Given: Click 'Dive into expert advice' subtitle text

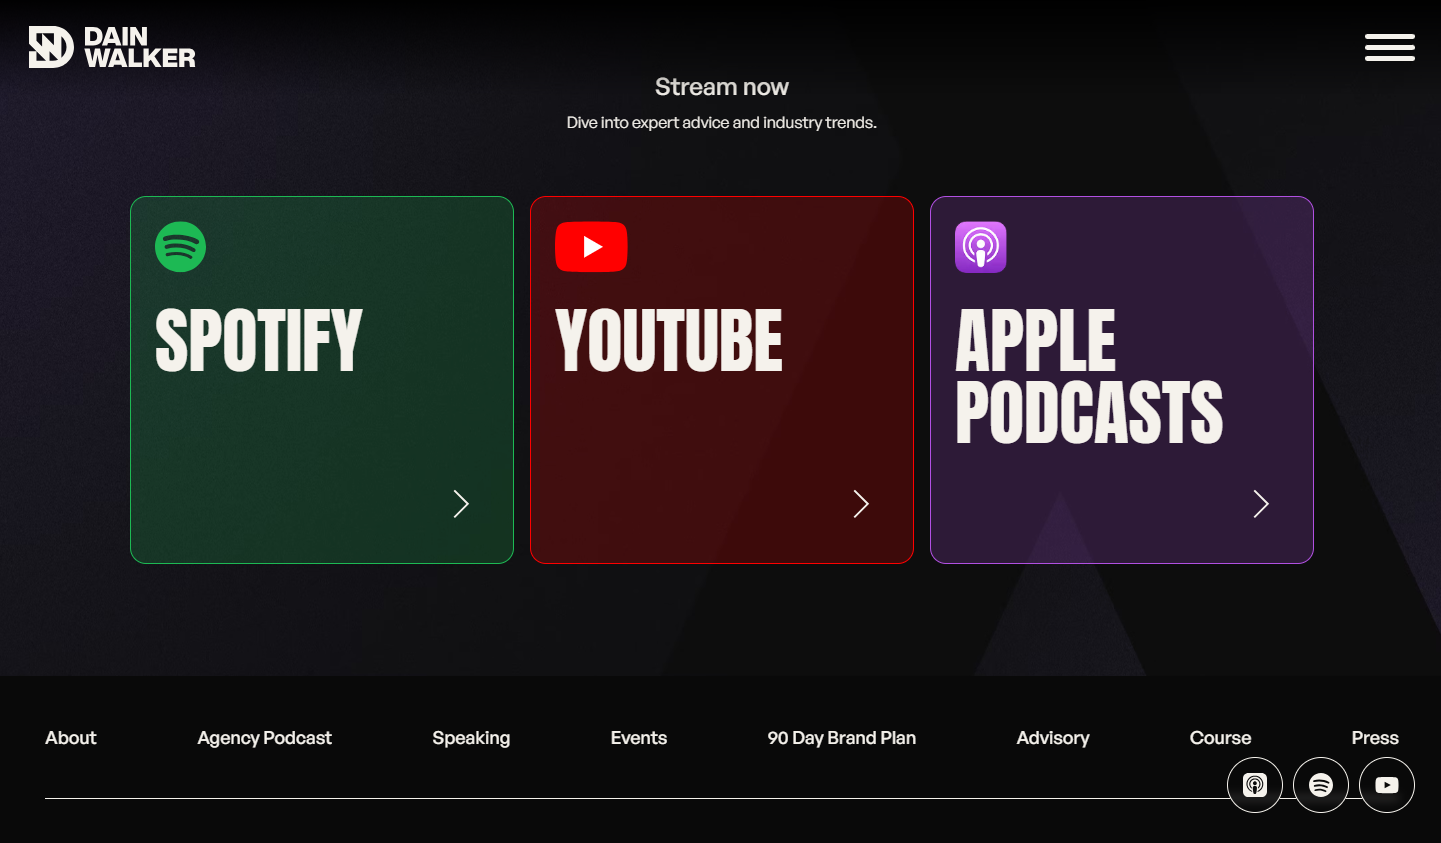Looking at the screenshot, I should click(x=722, y=123).
